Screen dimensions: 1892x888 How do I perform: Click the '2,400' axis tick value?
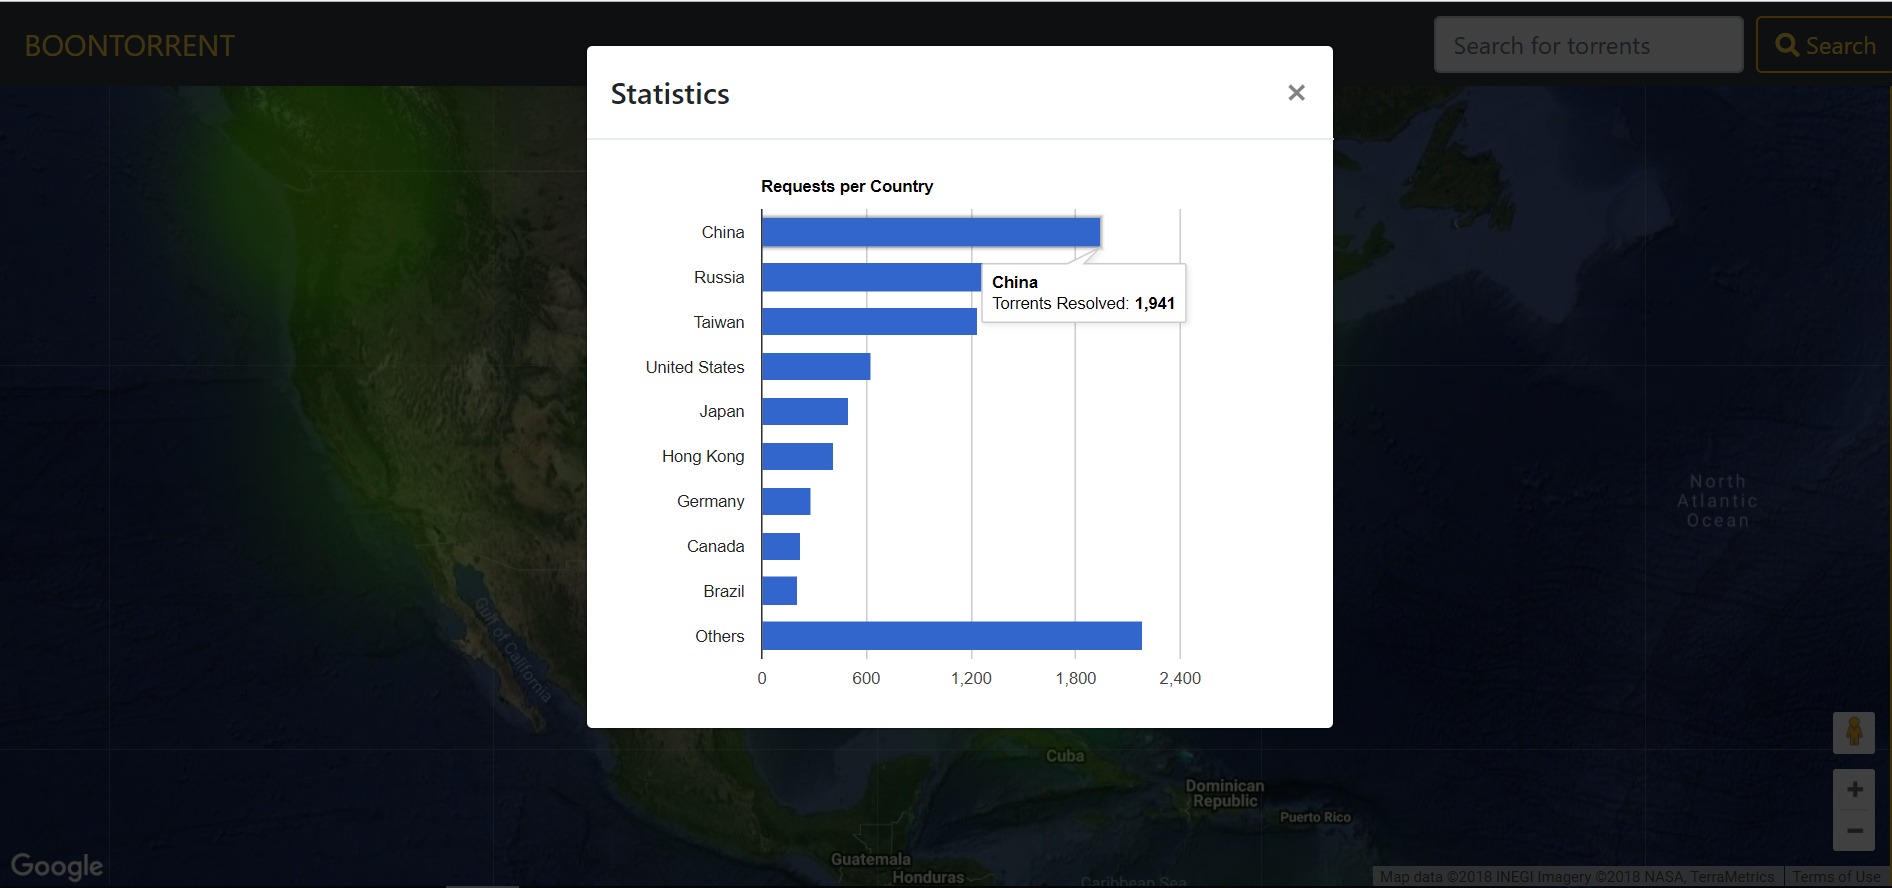tap(1180, 678)
